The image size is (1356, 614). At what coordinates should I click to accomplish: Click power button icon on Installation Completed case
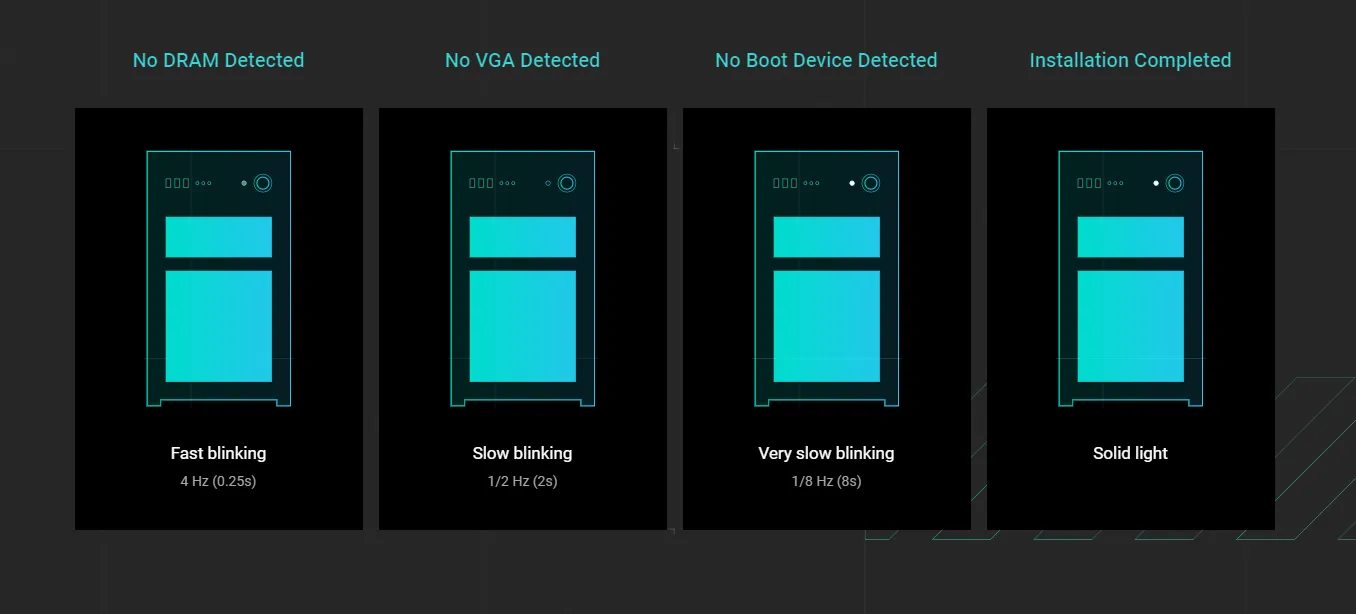pyautogui.click(x=1175, y=183)
